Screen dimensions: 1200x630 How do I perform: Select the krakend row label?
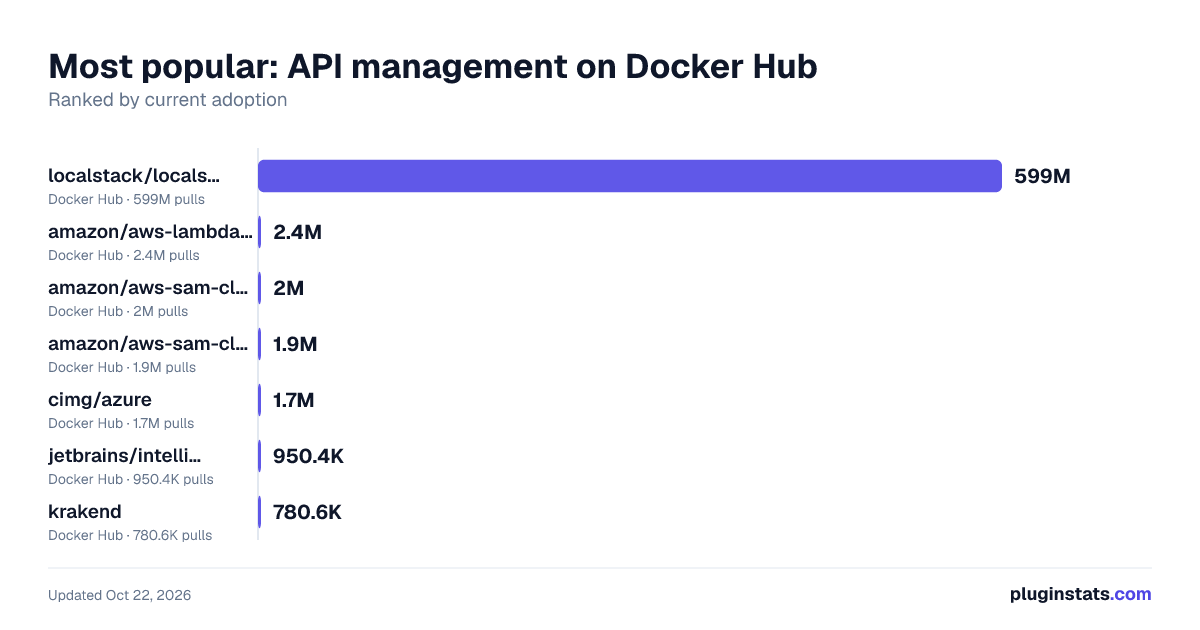(x=85, y=512)
